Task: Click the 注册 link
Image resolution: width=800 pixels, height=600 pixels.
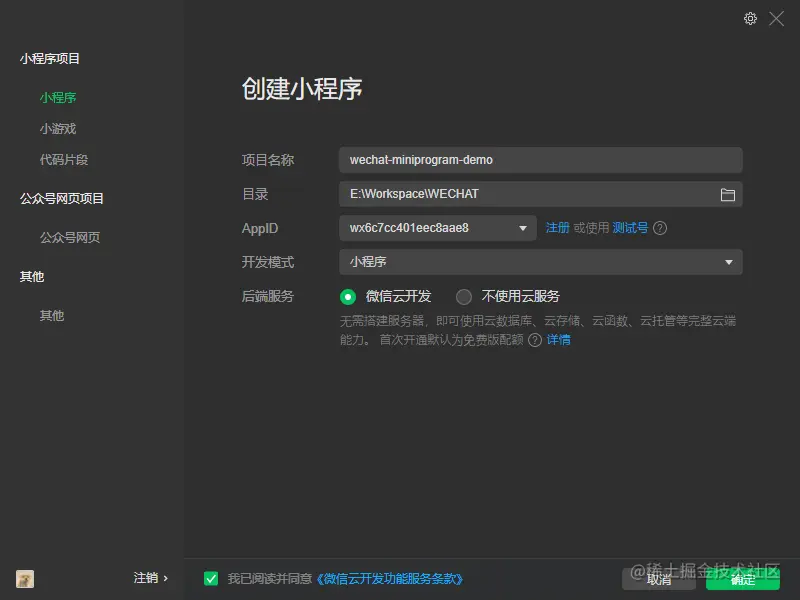Action: coord(557,228)
